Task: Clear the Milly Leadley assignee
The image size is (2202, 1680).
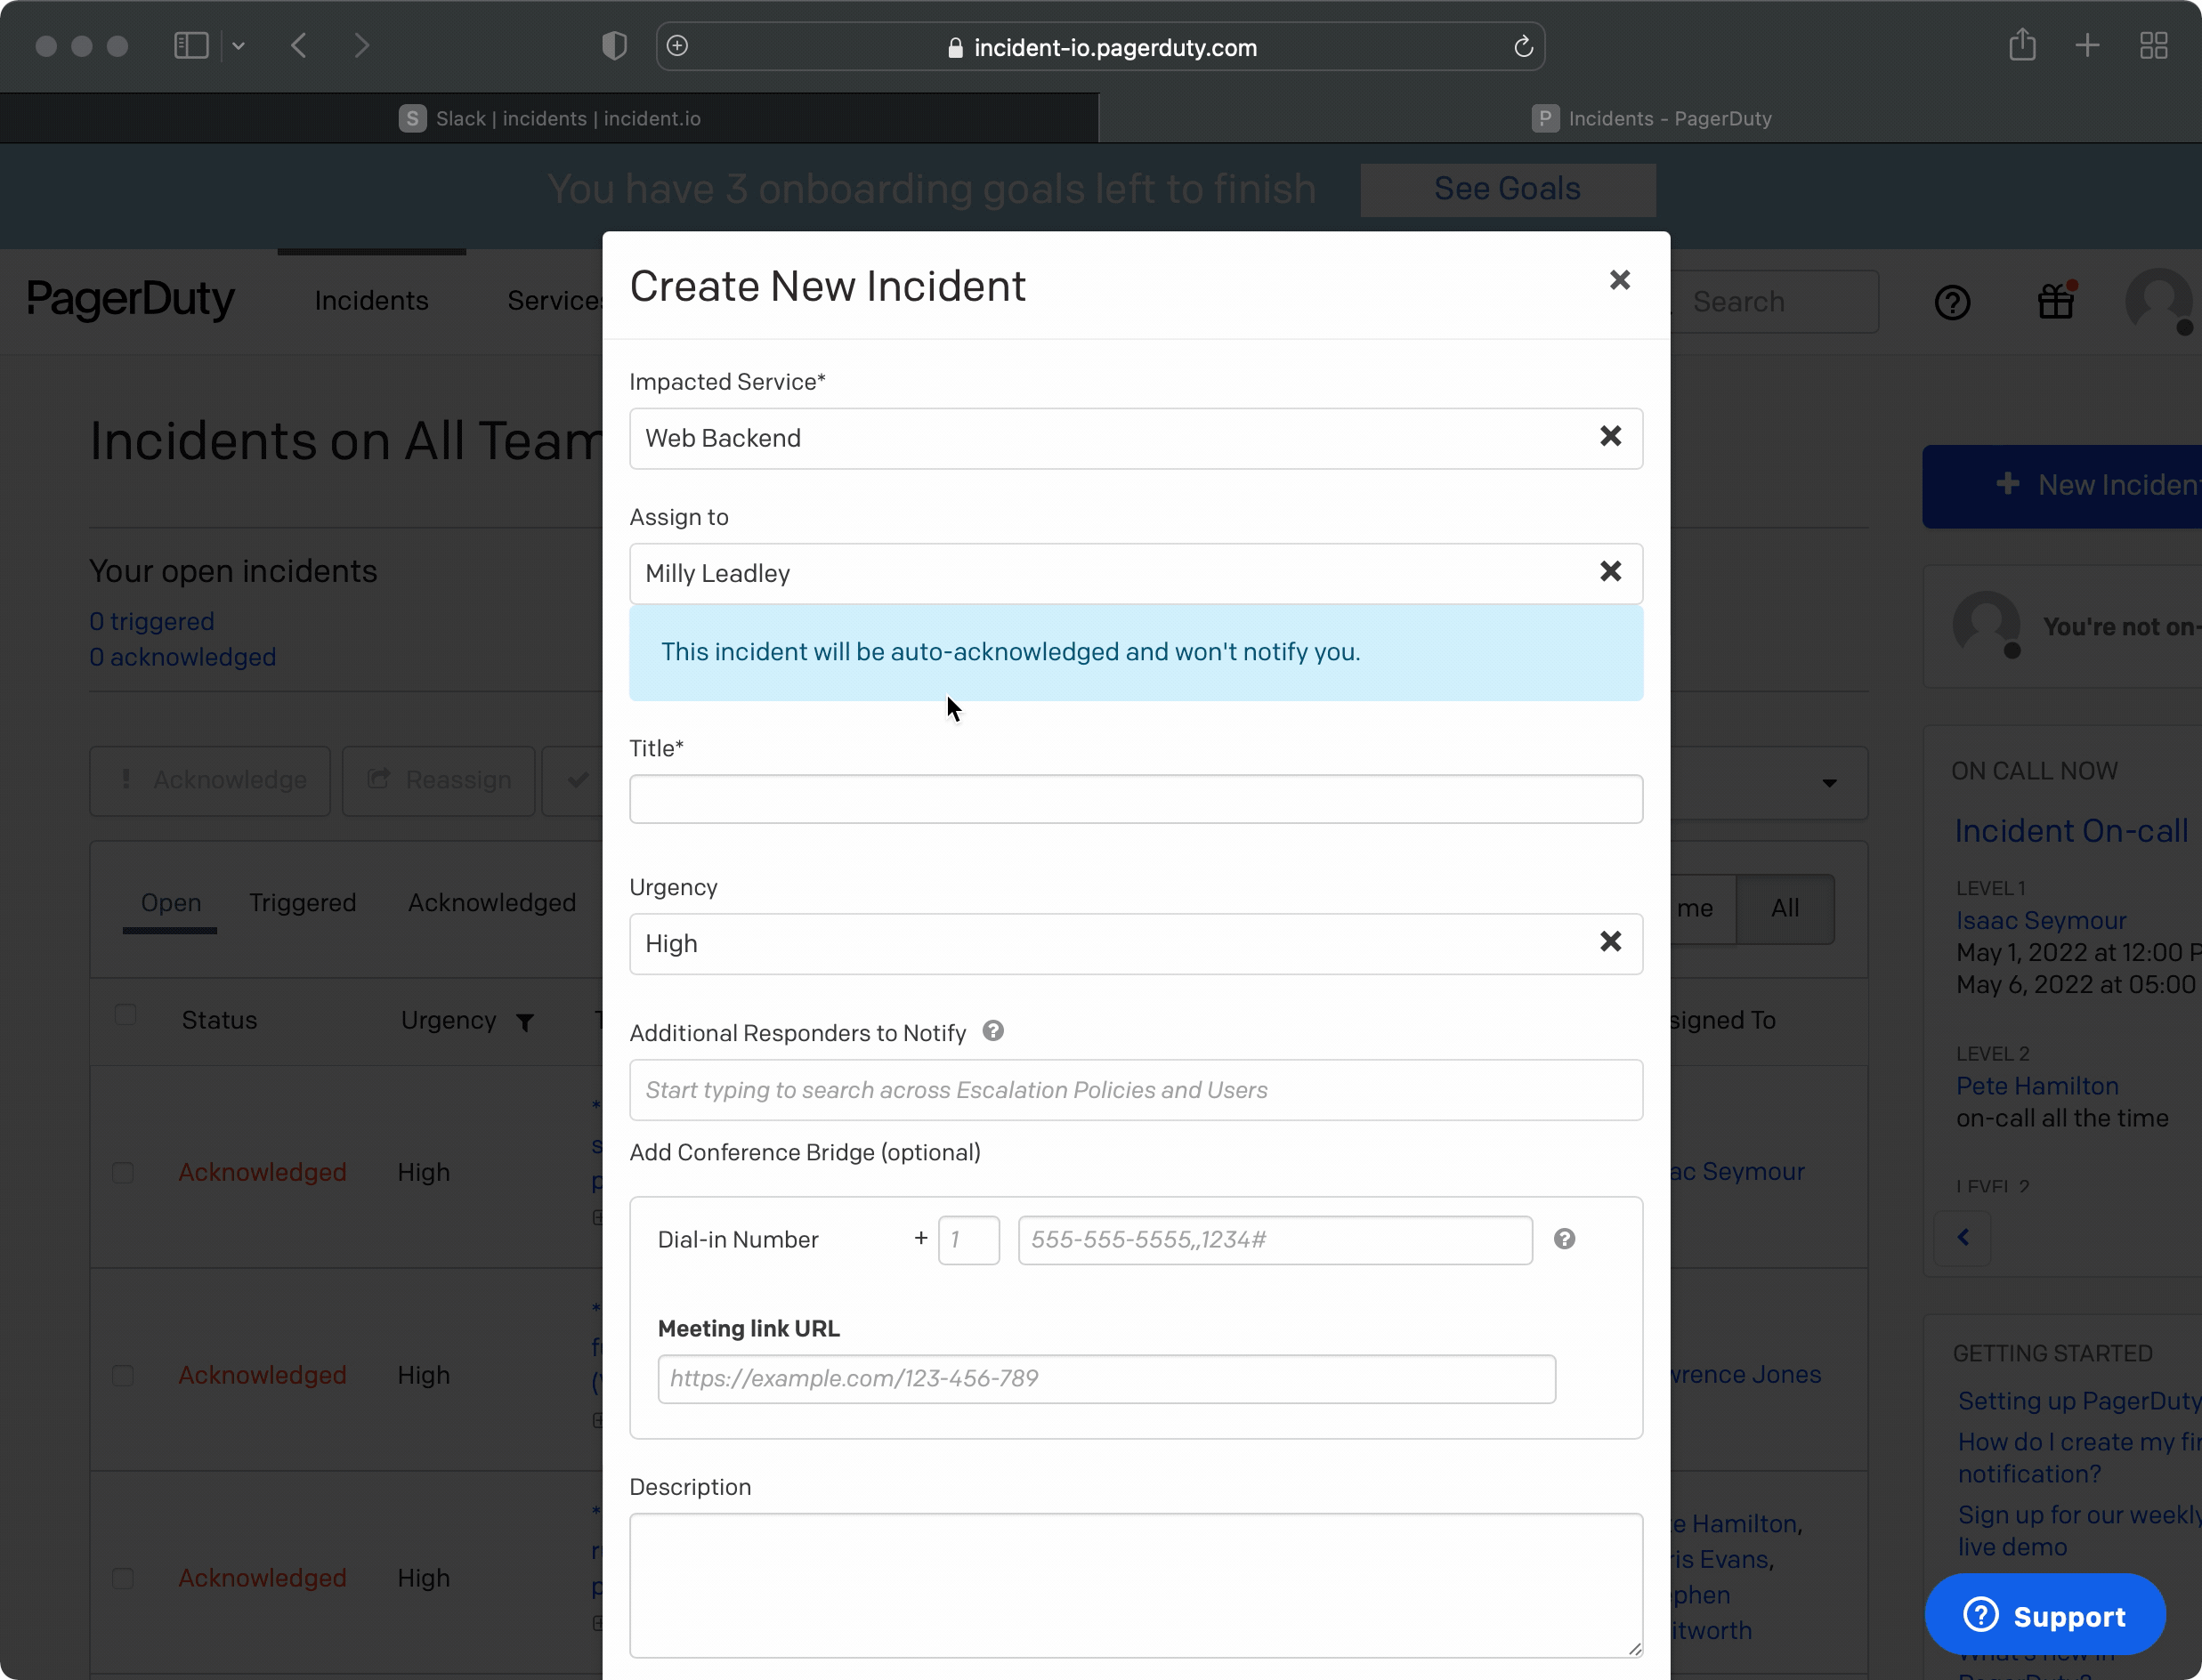Action: pos(1610,571)
